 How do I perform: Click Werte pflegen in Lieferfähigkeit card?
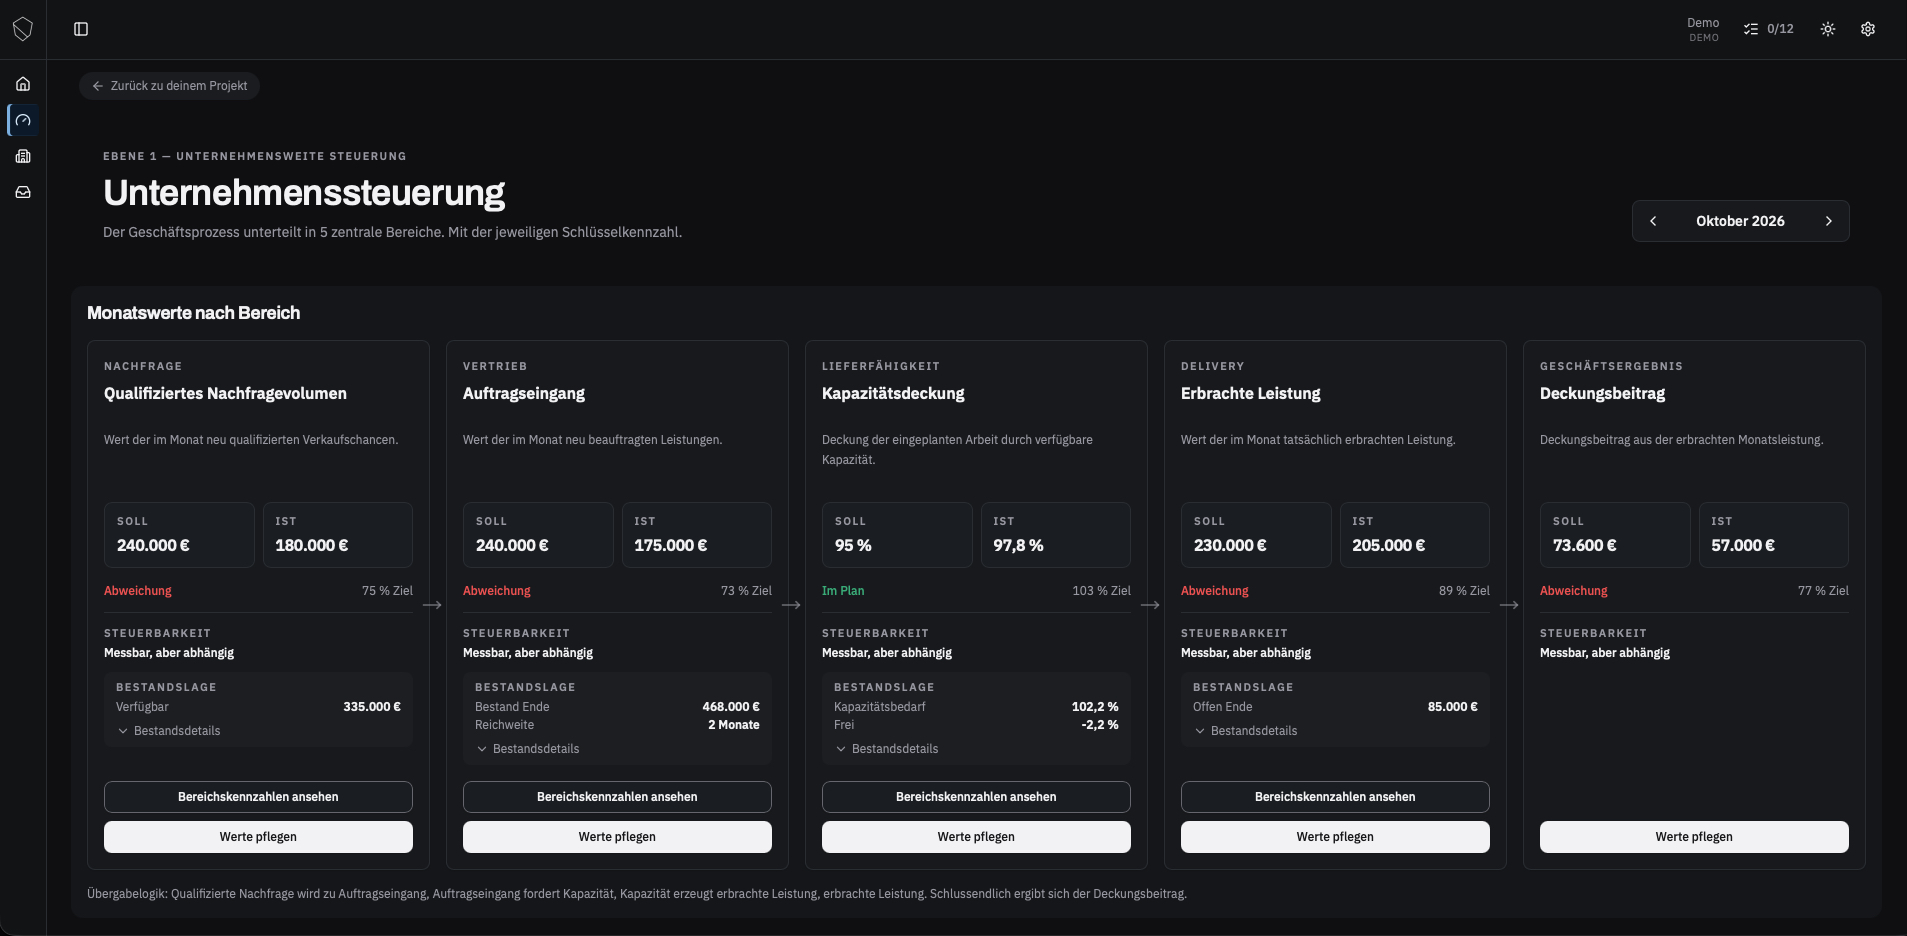(976, 837)
